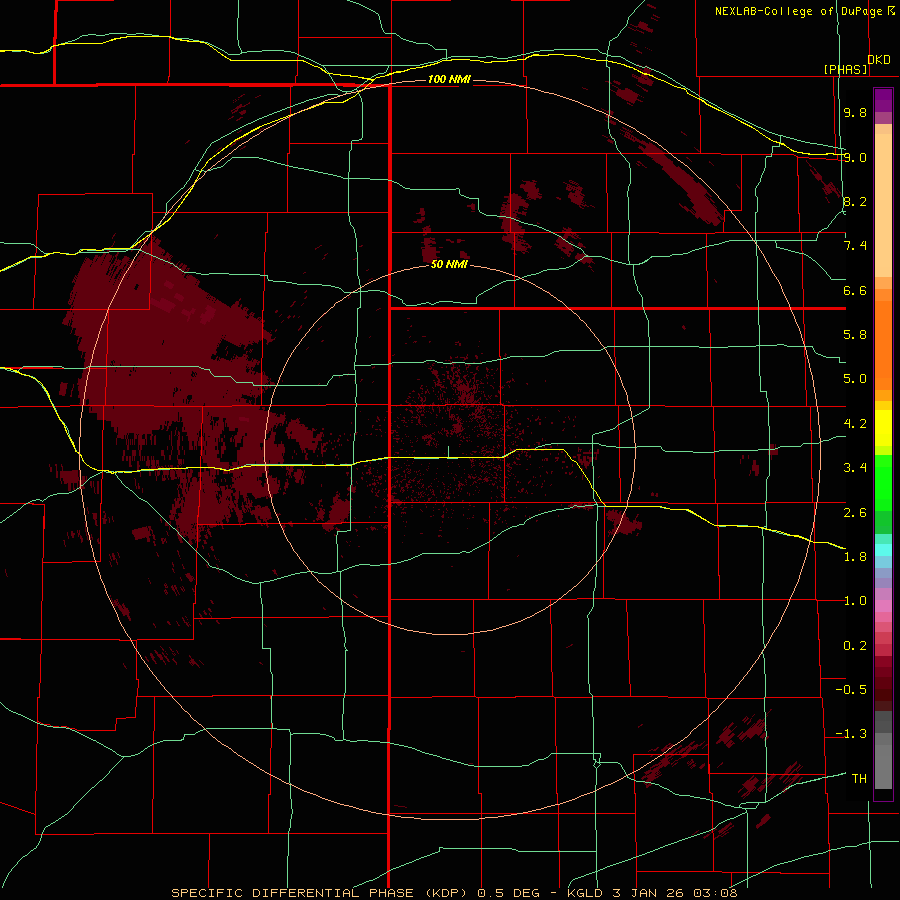The image size is (900, 900).
Task: Click the 1.0 value on the scale
Action: tap(855, 601)
